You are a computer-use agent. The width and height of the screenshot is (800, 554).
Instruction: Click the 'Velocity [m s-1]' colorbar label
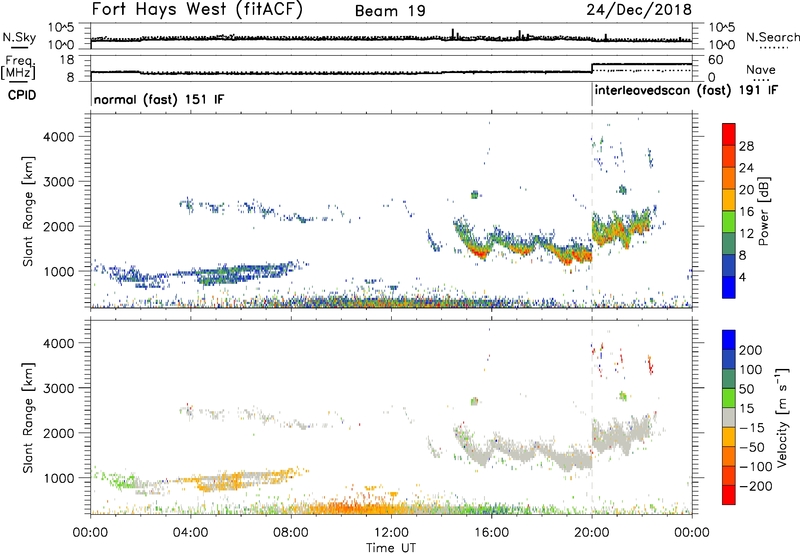(783, 417)
